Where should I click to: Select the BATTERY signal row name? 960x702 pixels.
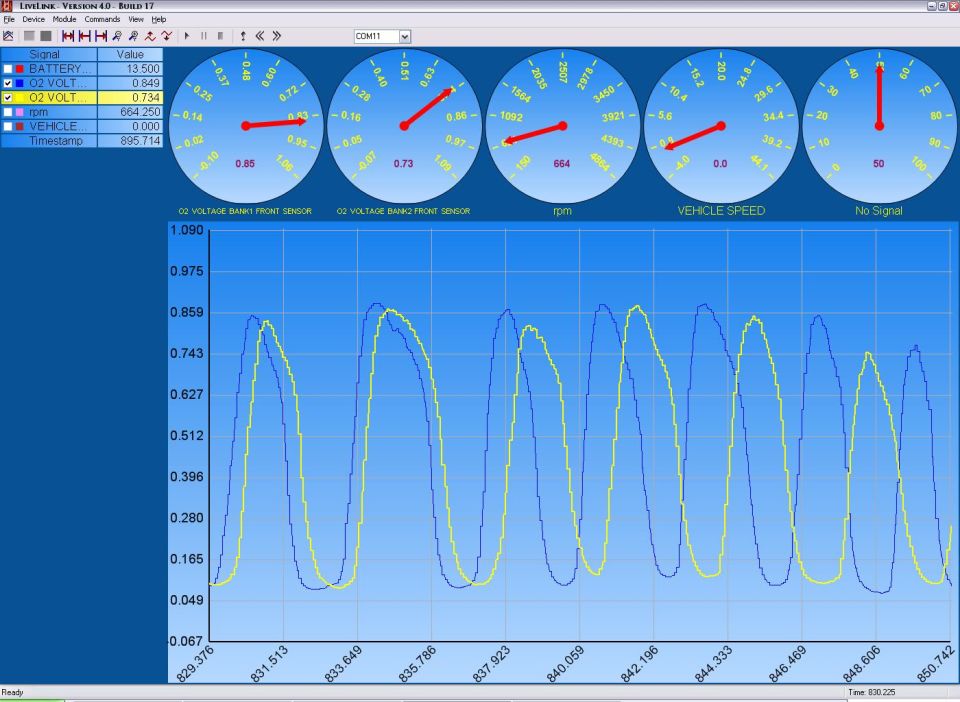[x=59, y=69]
